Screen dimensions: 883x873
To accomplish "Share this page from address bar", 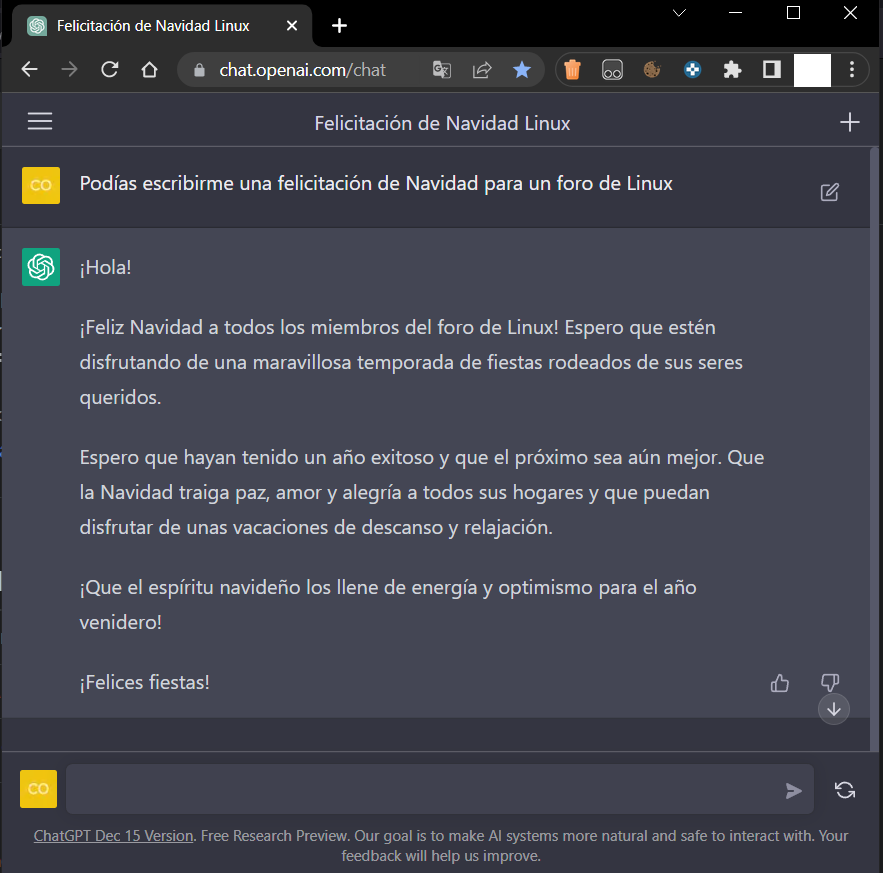I will [x=482, y=70].
